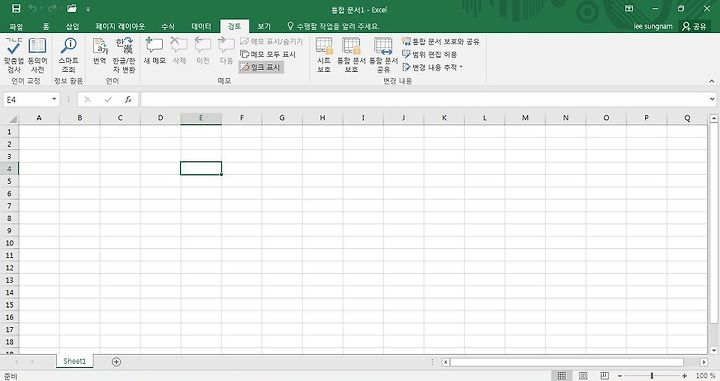Switch to the Home (홈) tab

tap(46, 27)
